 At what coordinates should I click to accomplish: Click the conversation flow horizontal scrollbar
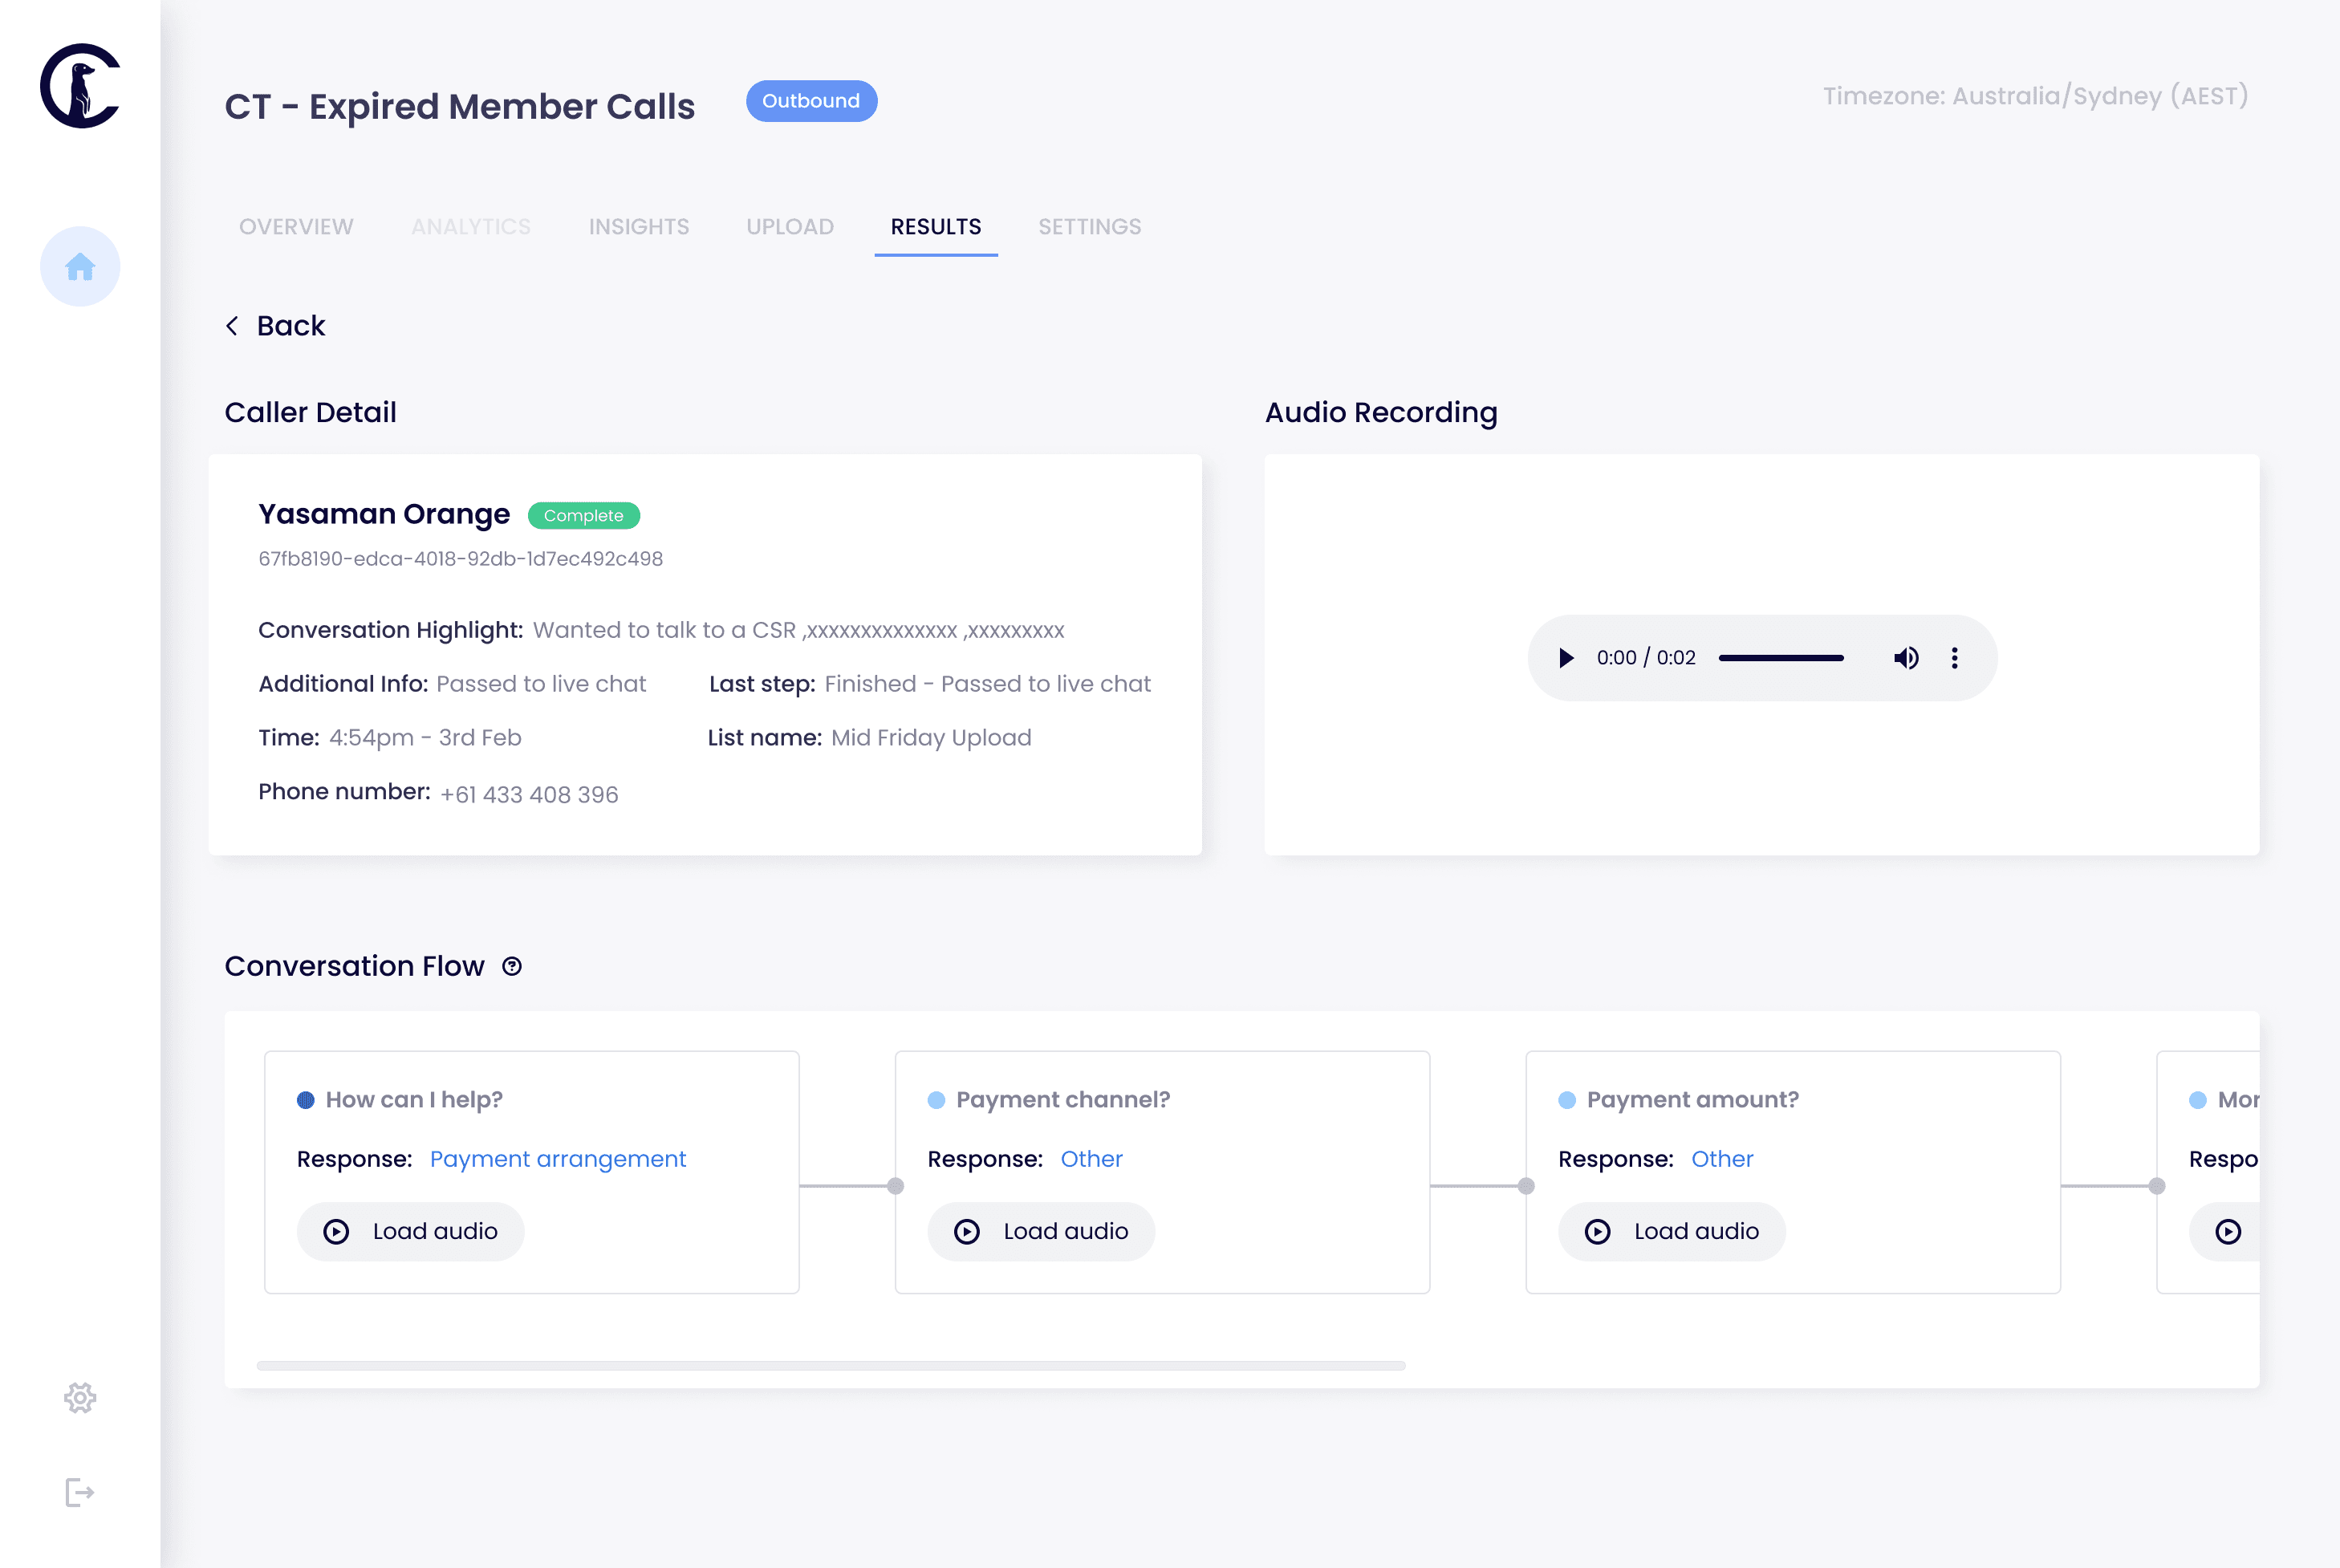click(x=830, y=1365)
